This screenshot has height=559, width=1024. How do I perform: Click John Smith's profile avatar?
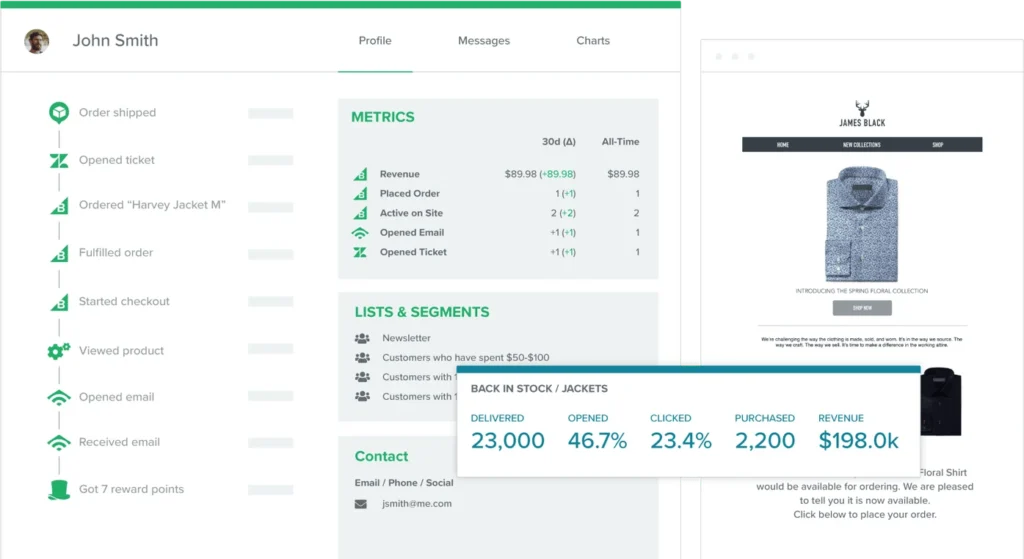pos(37,41)
